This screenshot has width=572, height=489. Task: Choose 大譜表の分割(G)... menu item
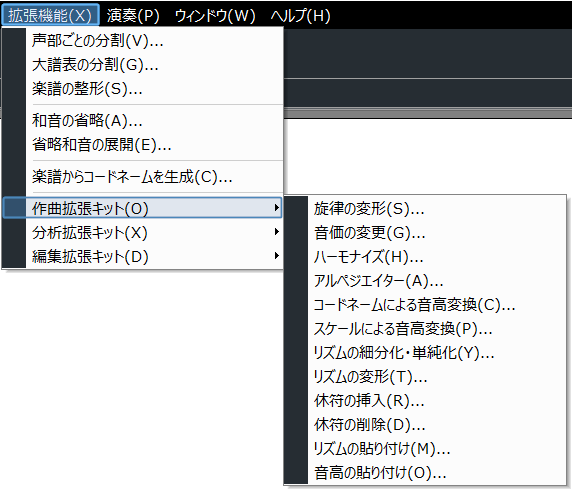coord(142,65)
